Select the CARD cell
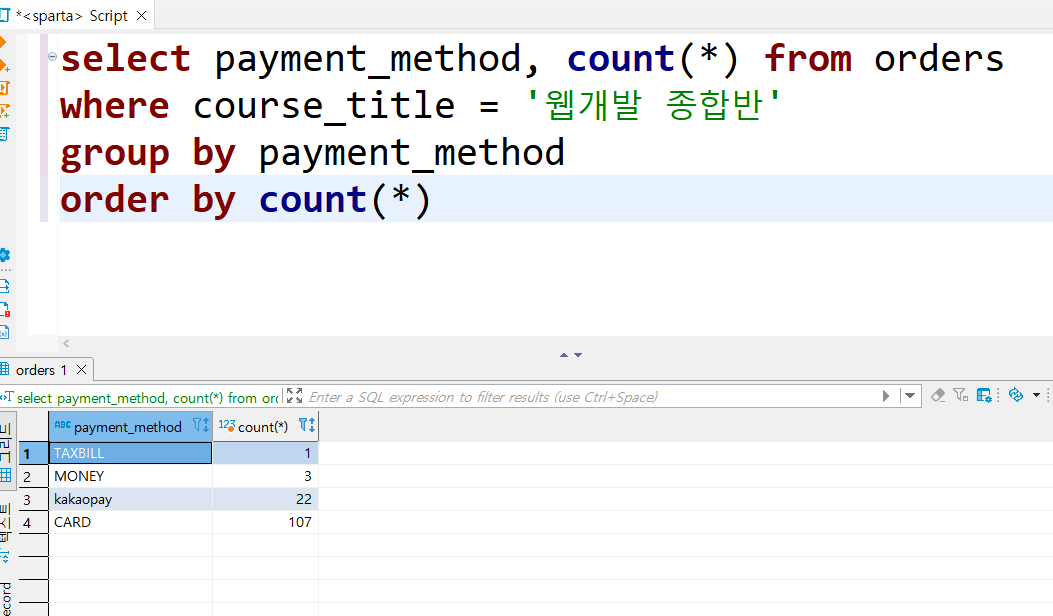The image size is (1053, 616). point(130,522)
